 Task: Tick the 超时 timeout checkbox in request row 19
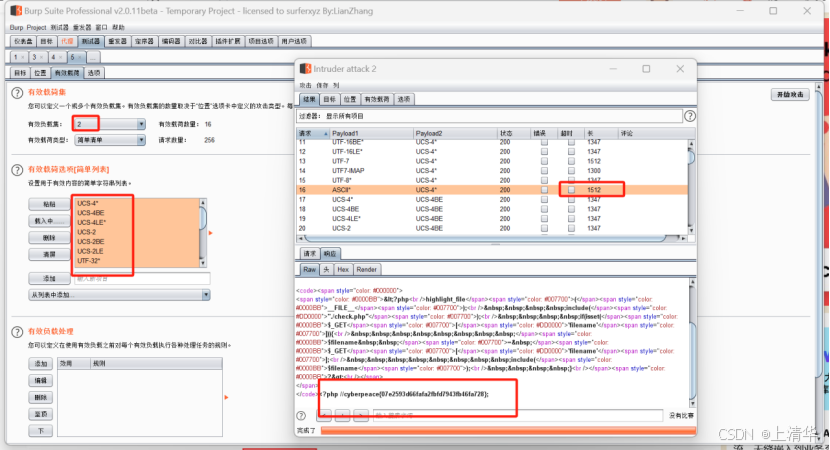coord(571,219)
